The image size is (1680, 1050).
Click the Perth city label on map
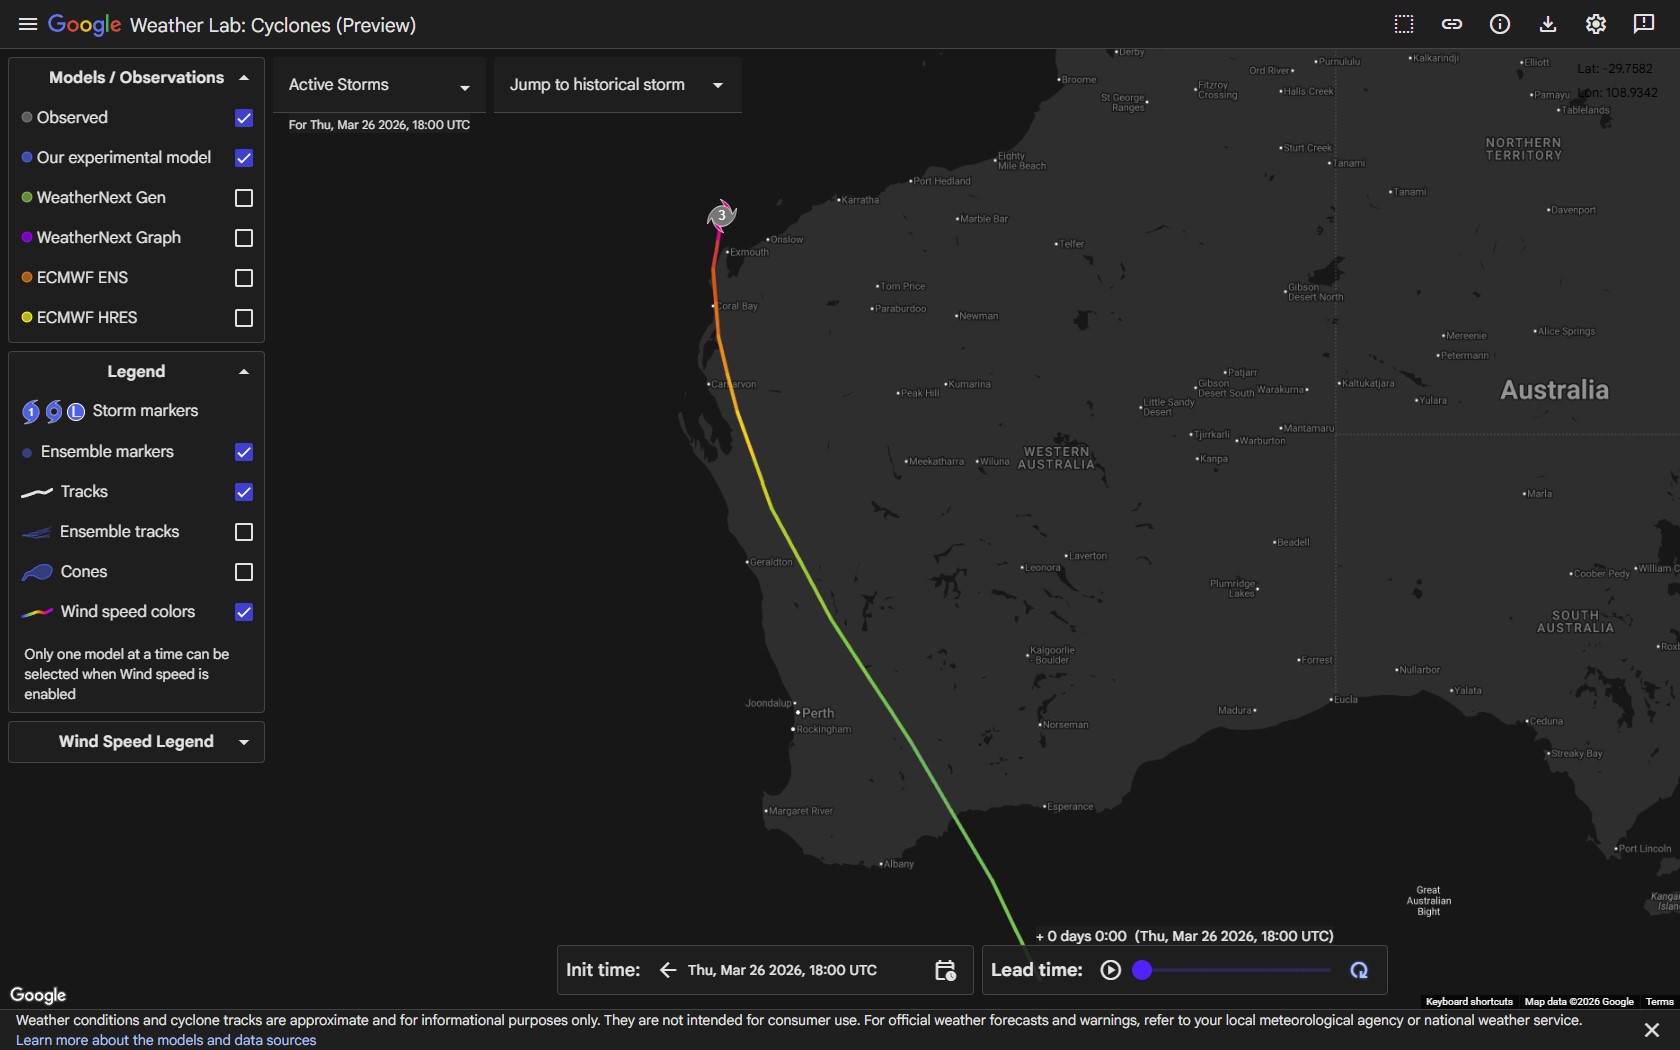(817, 713)
